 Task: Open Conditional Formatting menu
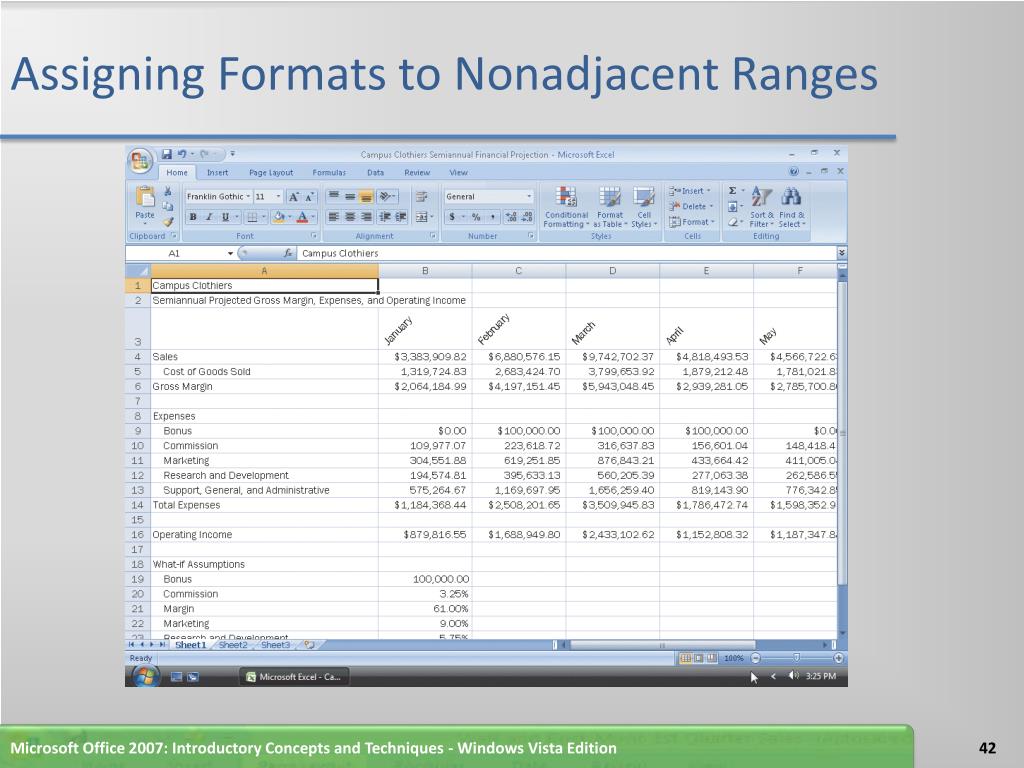pyautogui.click(x=566, y=207)
